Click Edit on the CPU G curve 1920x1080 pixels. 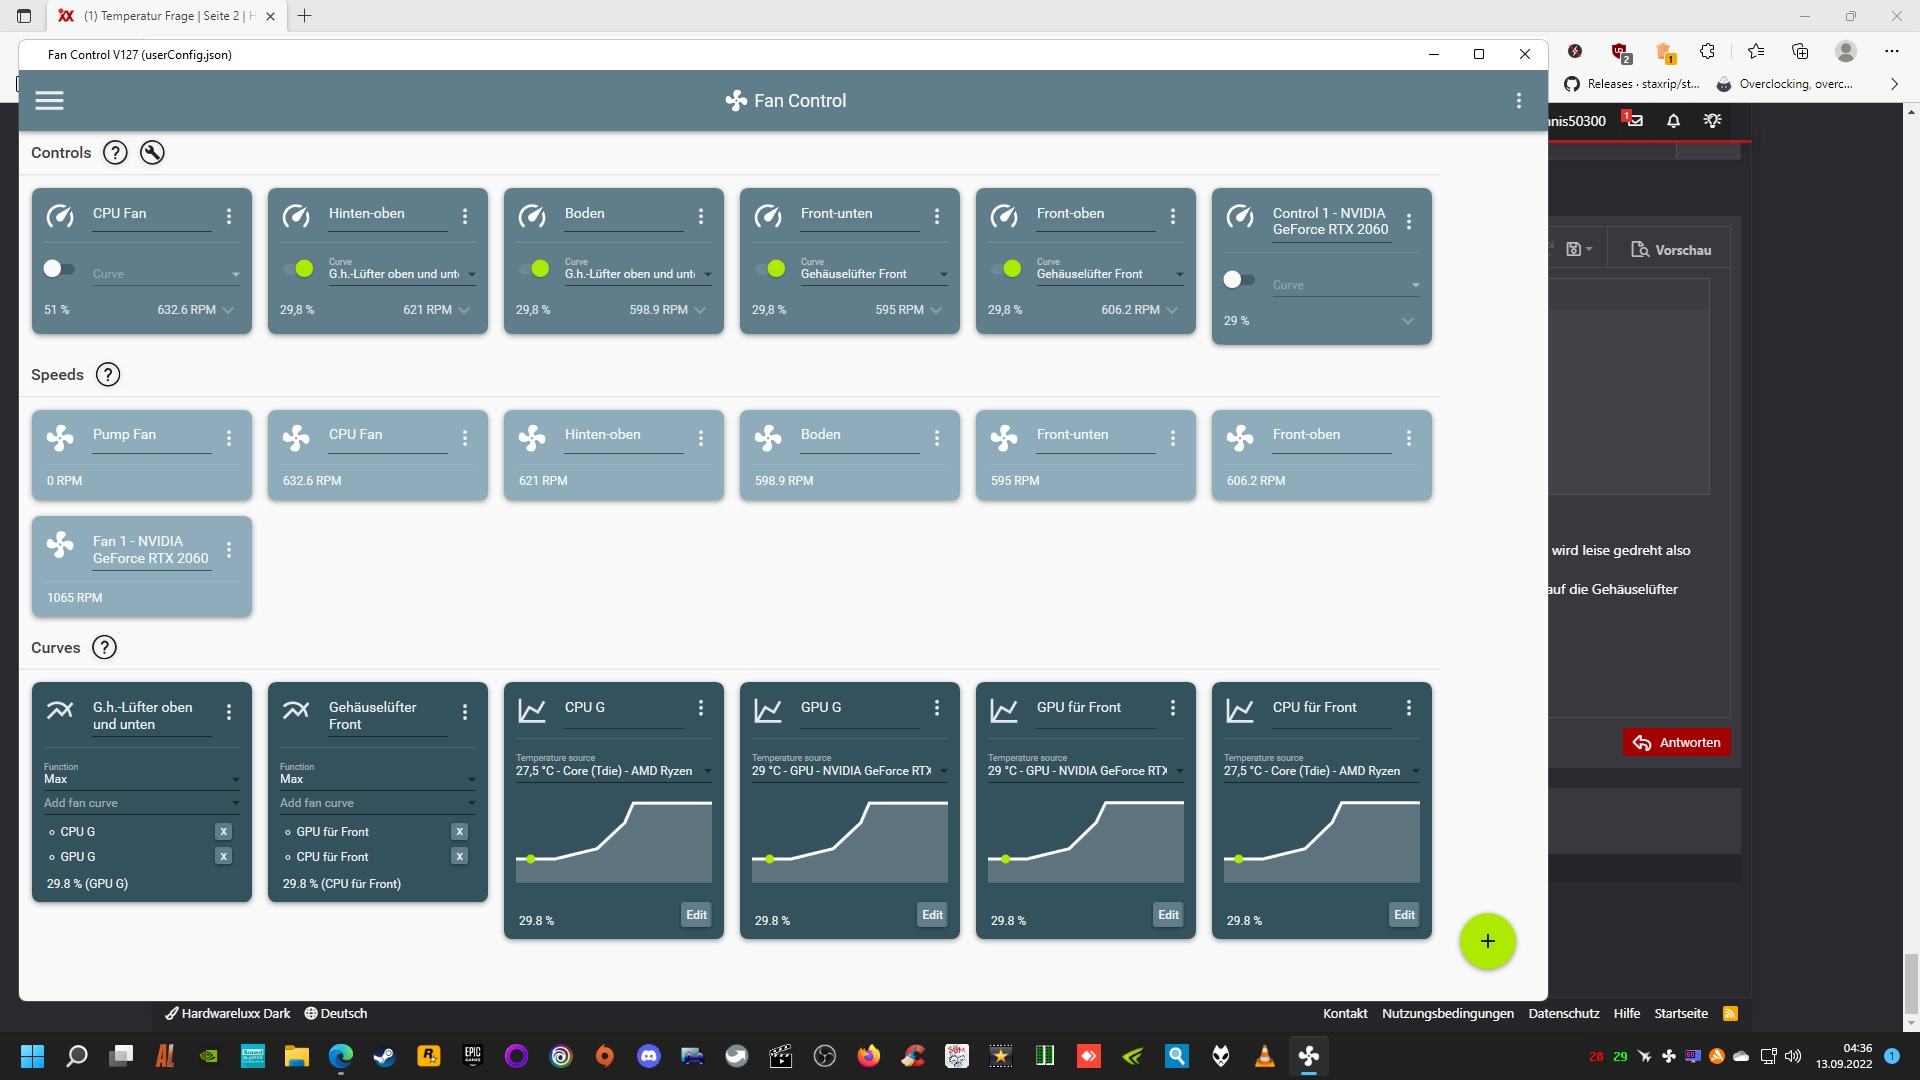[696, 915]
